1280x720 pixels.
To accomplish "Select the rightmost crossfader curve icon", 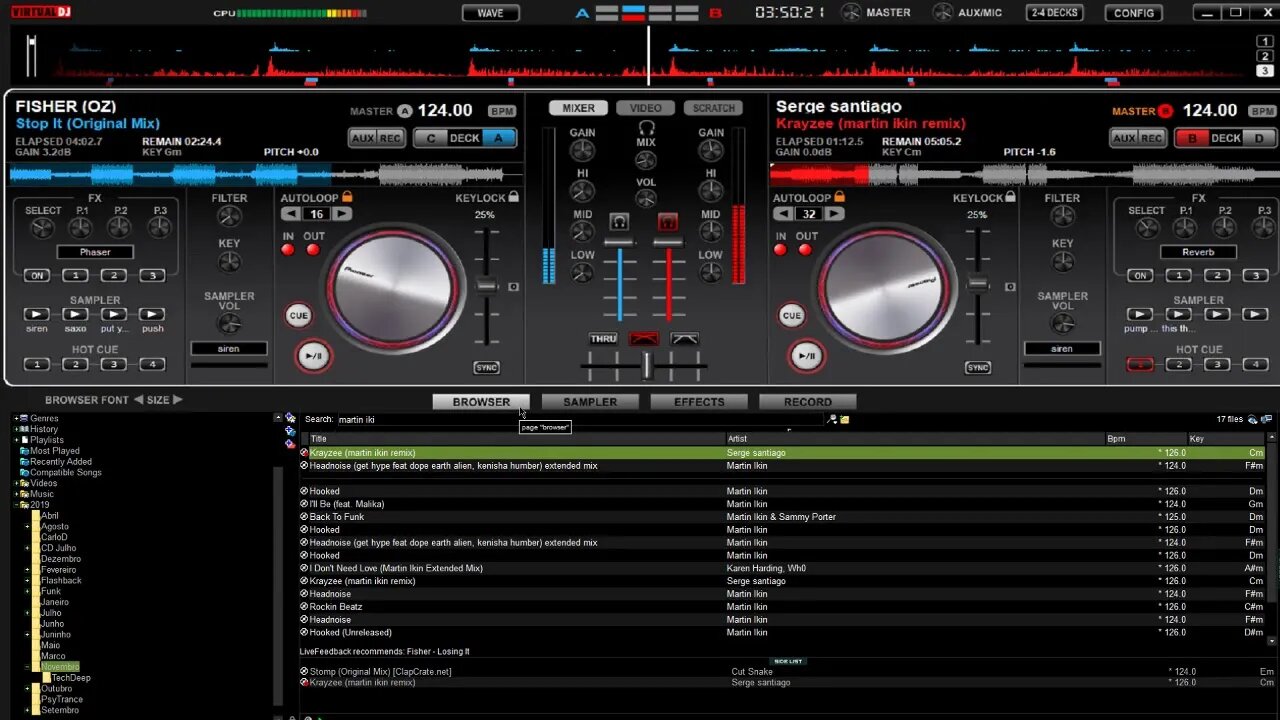I will pos(685,339).
